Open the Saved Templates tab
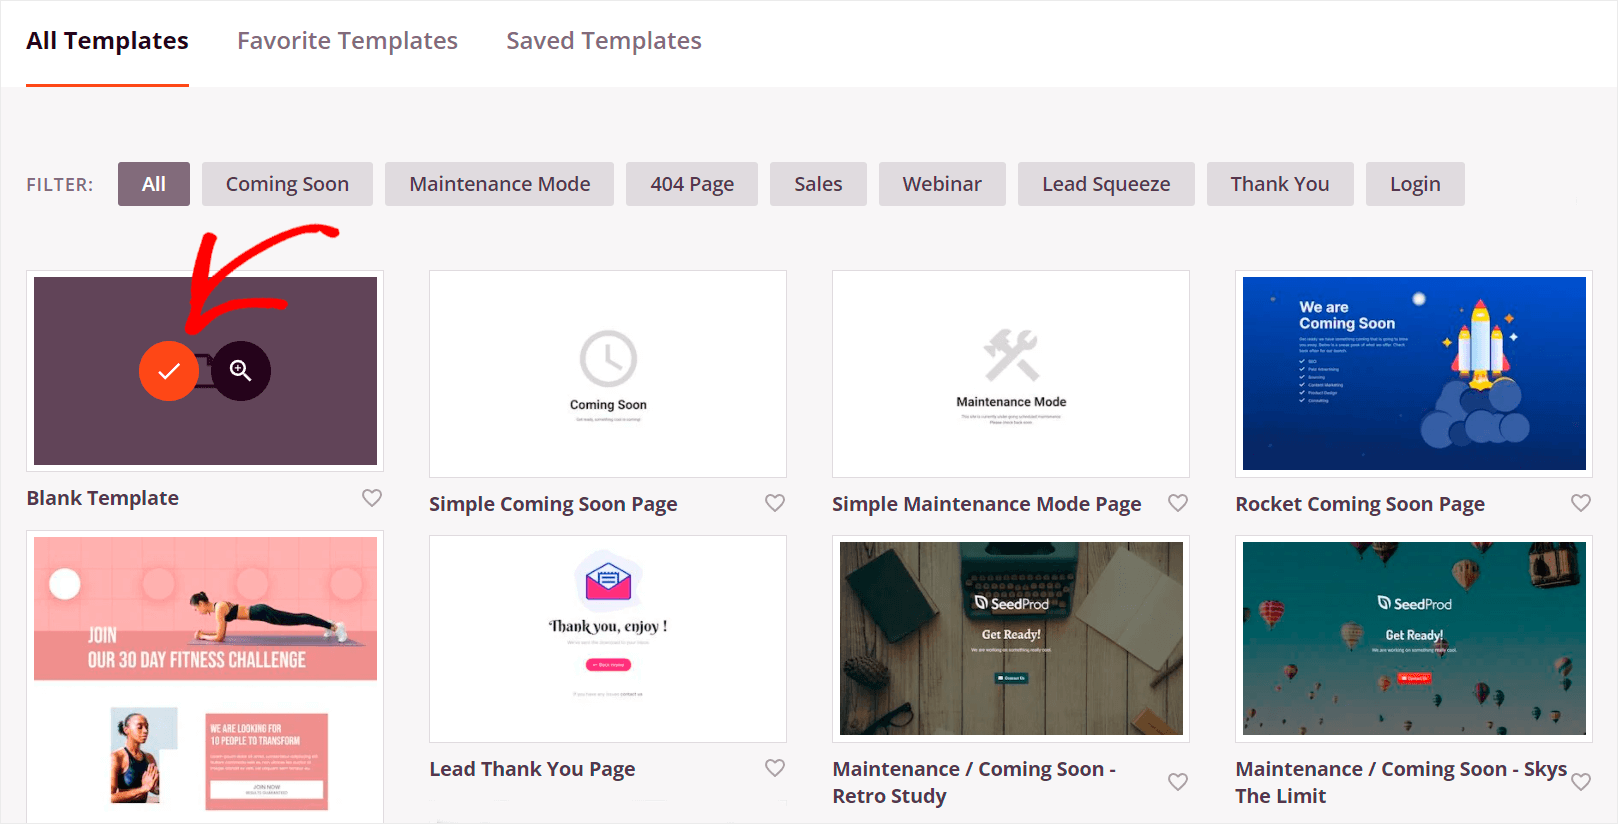This screenshot has height=824, width=1618. (604, 41)
